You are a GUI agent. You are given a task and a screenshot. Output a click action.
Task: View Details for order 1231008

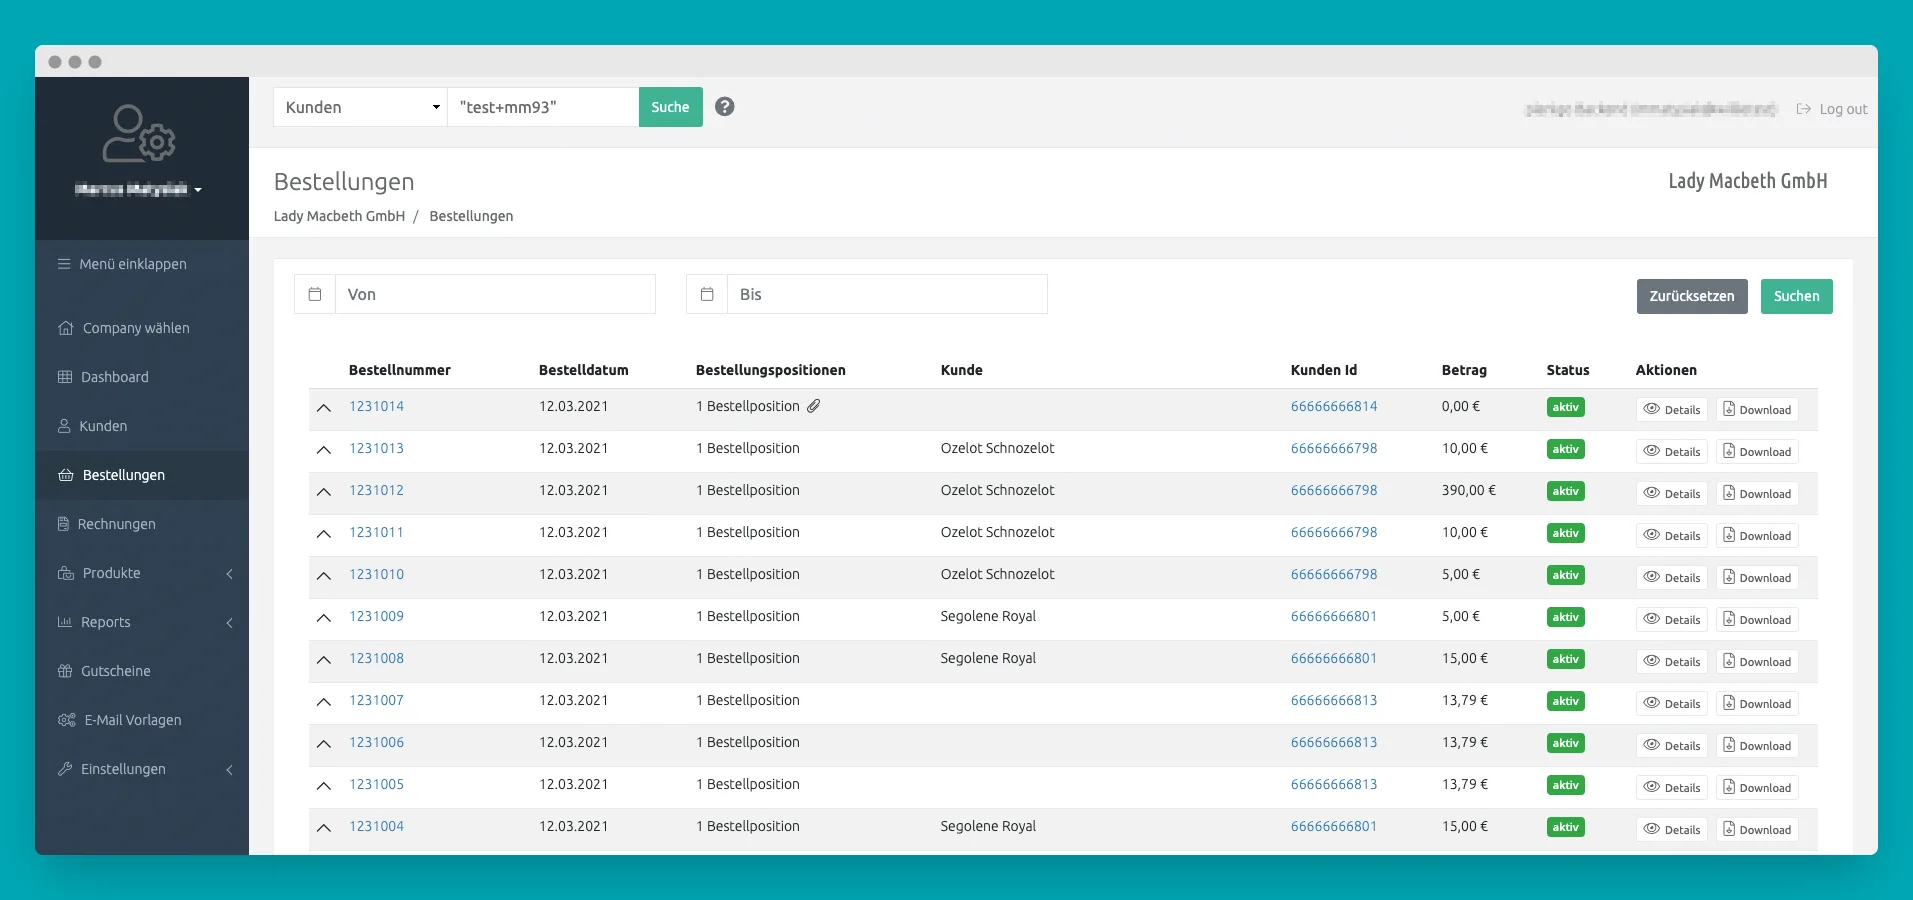pos(1672,661)
